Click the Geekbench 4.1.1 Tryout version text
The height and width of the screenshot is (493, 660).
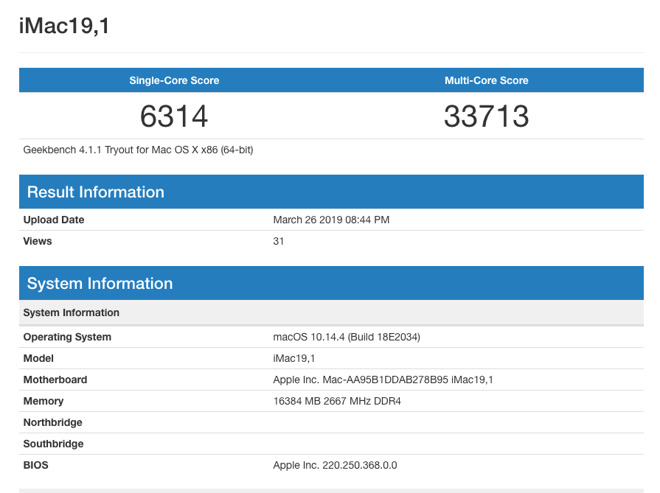(138, 150)
